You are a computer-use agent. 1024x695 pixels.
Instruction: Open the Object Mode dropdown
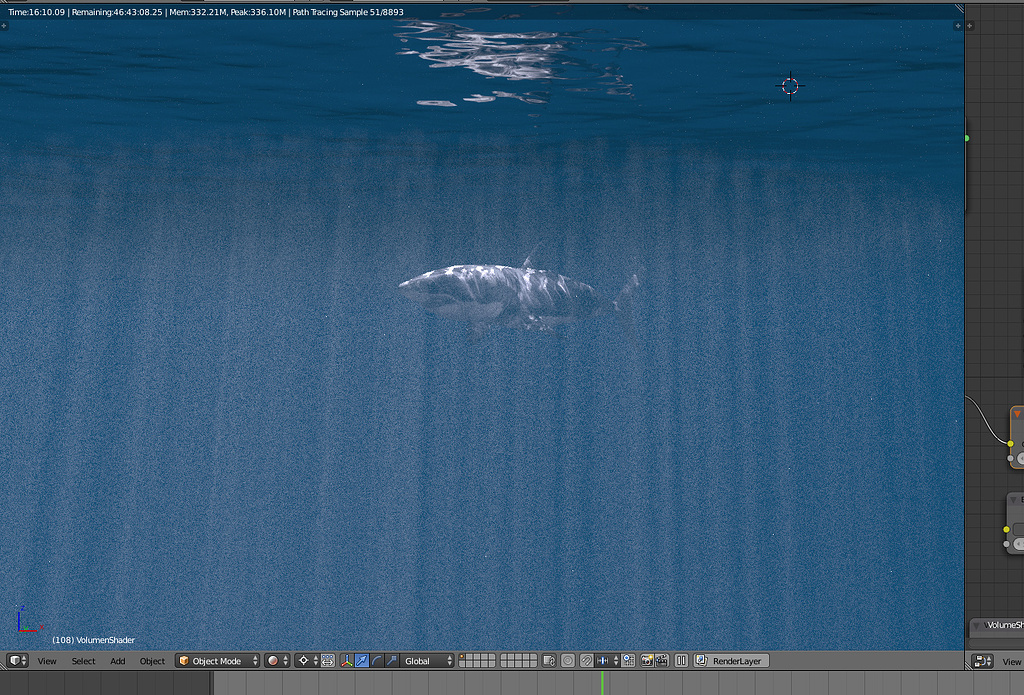click(217, 660)
